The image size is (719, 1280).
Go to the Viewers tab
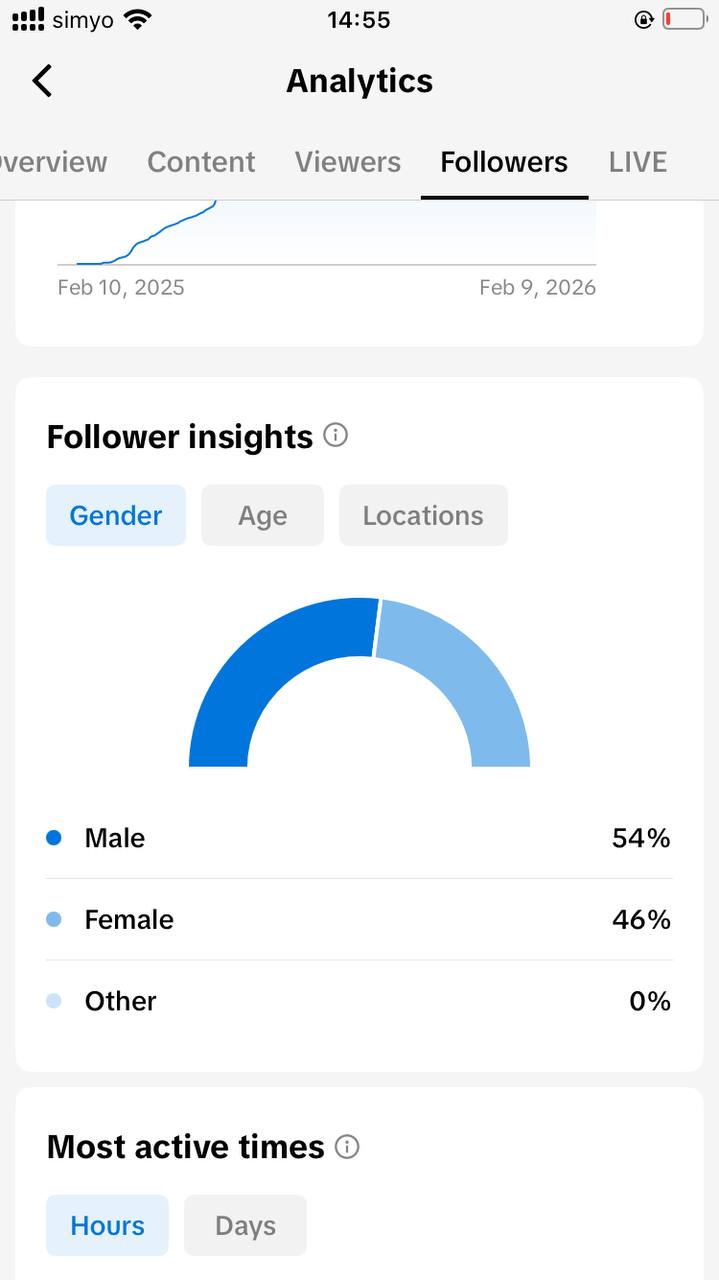point(348,162)
